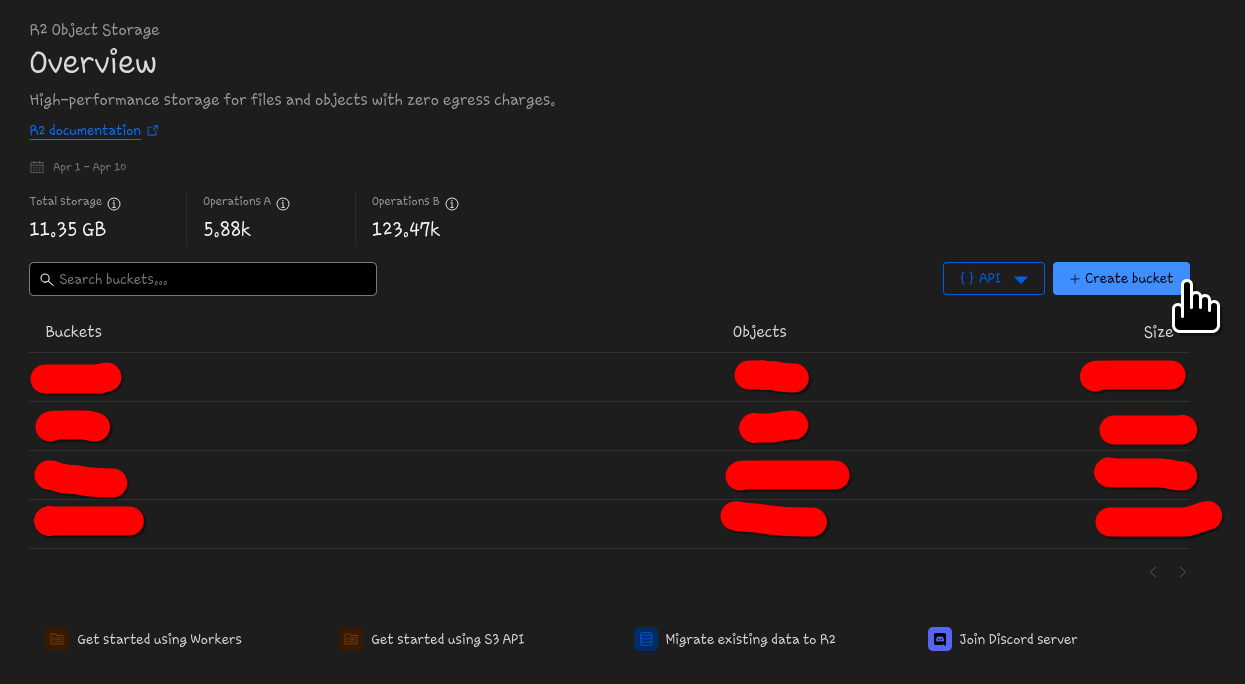Open Migrate existing data to R2 link
This screenshot has height=684, width=1245.
tap(750, 639)
